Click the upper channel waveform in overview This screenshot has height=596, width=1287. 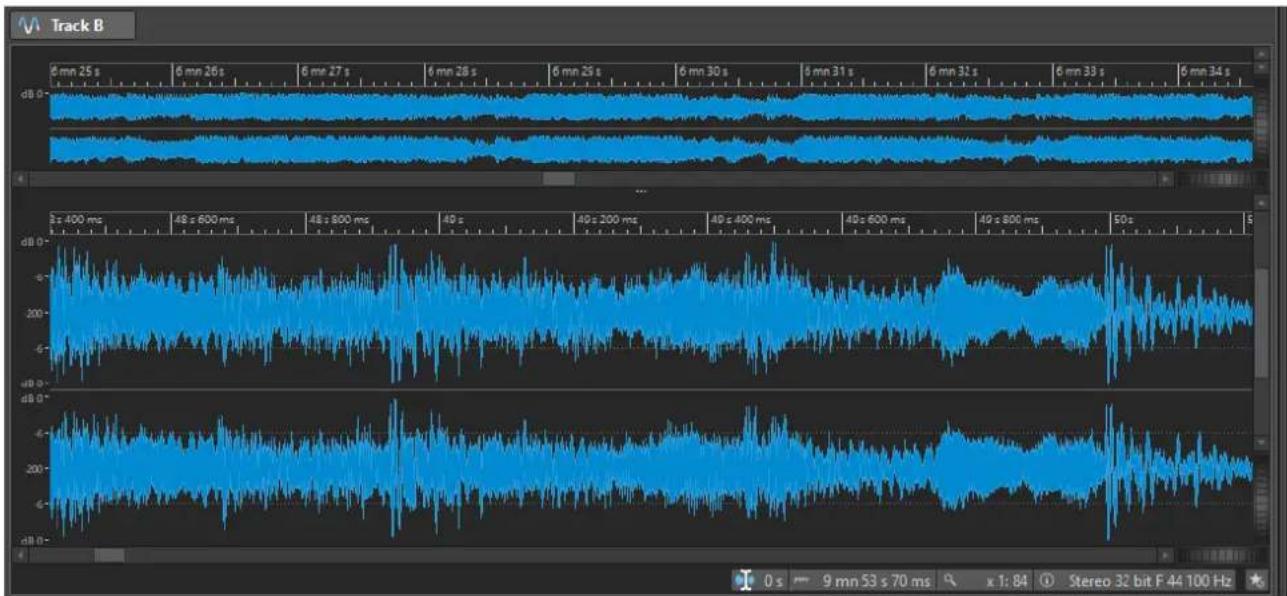[651, 107]
